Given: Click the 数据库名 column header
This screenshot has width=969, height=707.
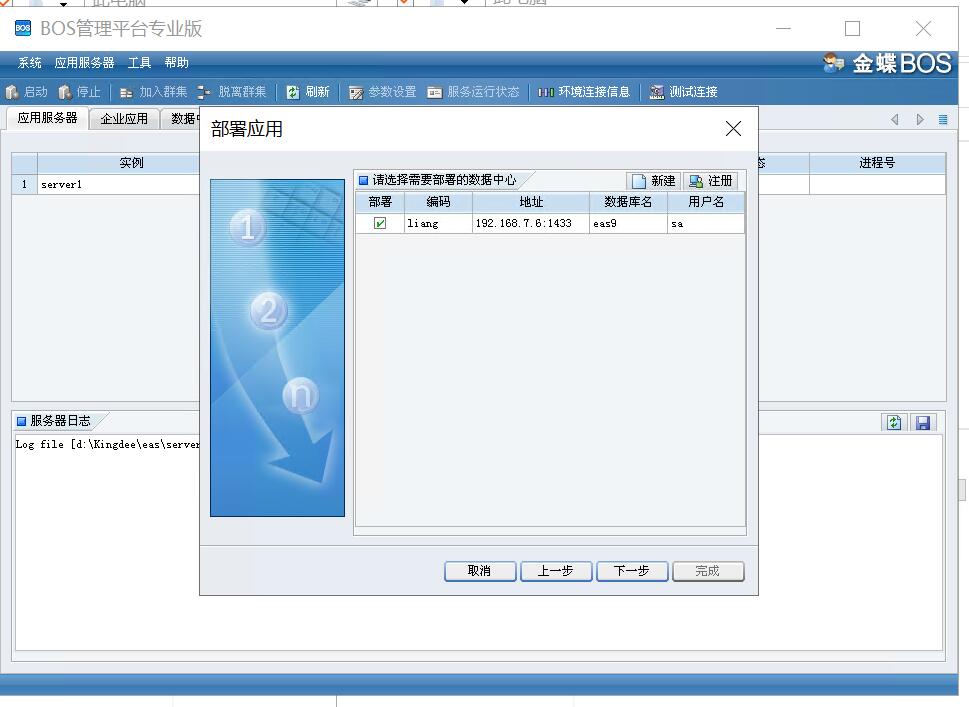Looking at the screenshot, I should [628, 202].
